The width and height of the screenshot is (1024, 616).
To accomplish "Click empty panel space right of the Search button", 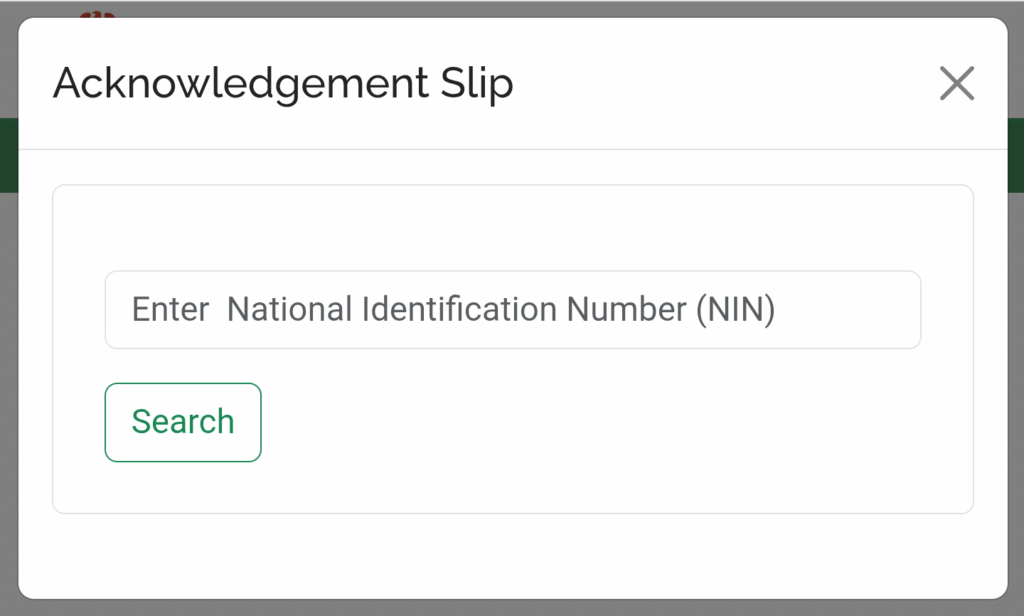I will coord(588,422).
